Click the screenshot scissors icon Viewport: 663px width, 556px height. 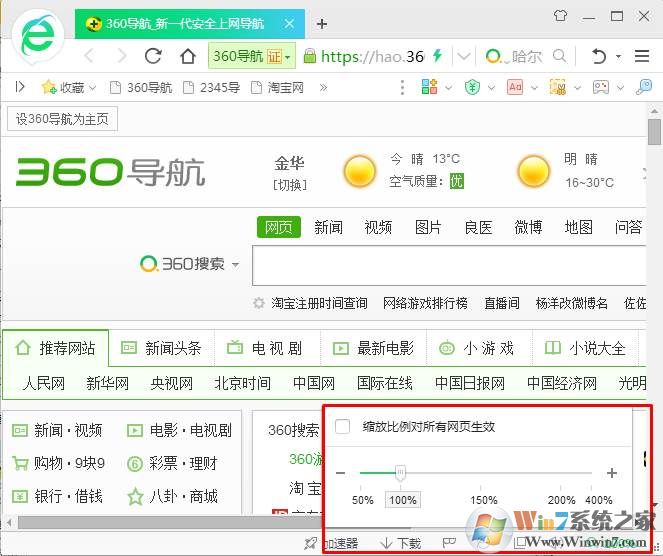558,87
